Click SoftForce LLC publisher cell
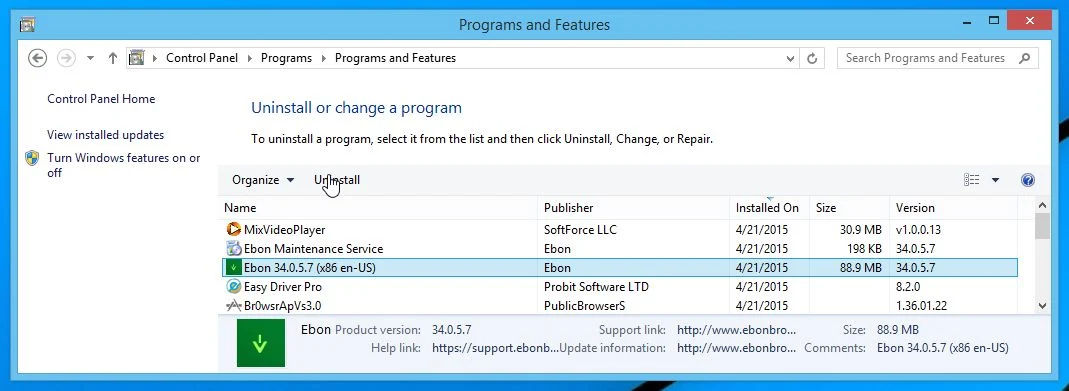1069x391 pixels. (579, 230)
